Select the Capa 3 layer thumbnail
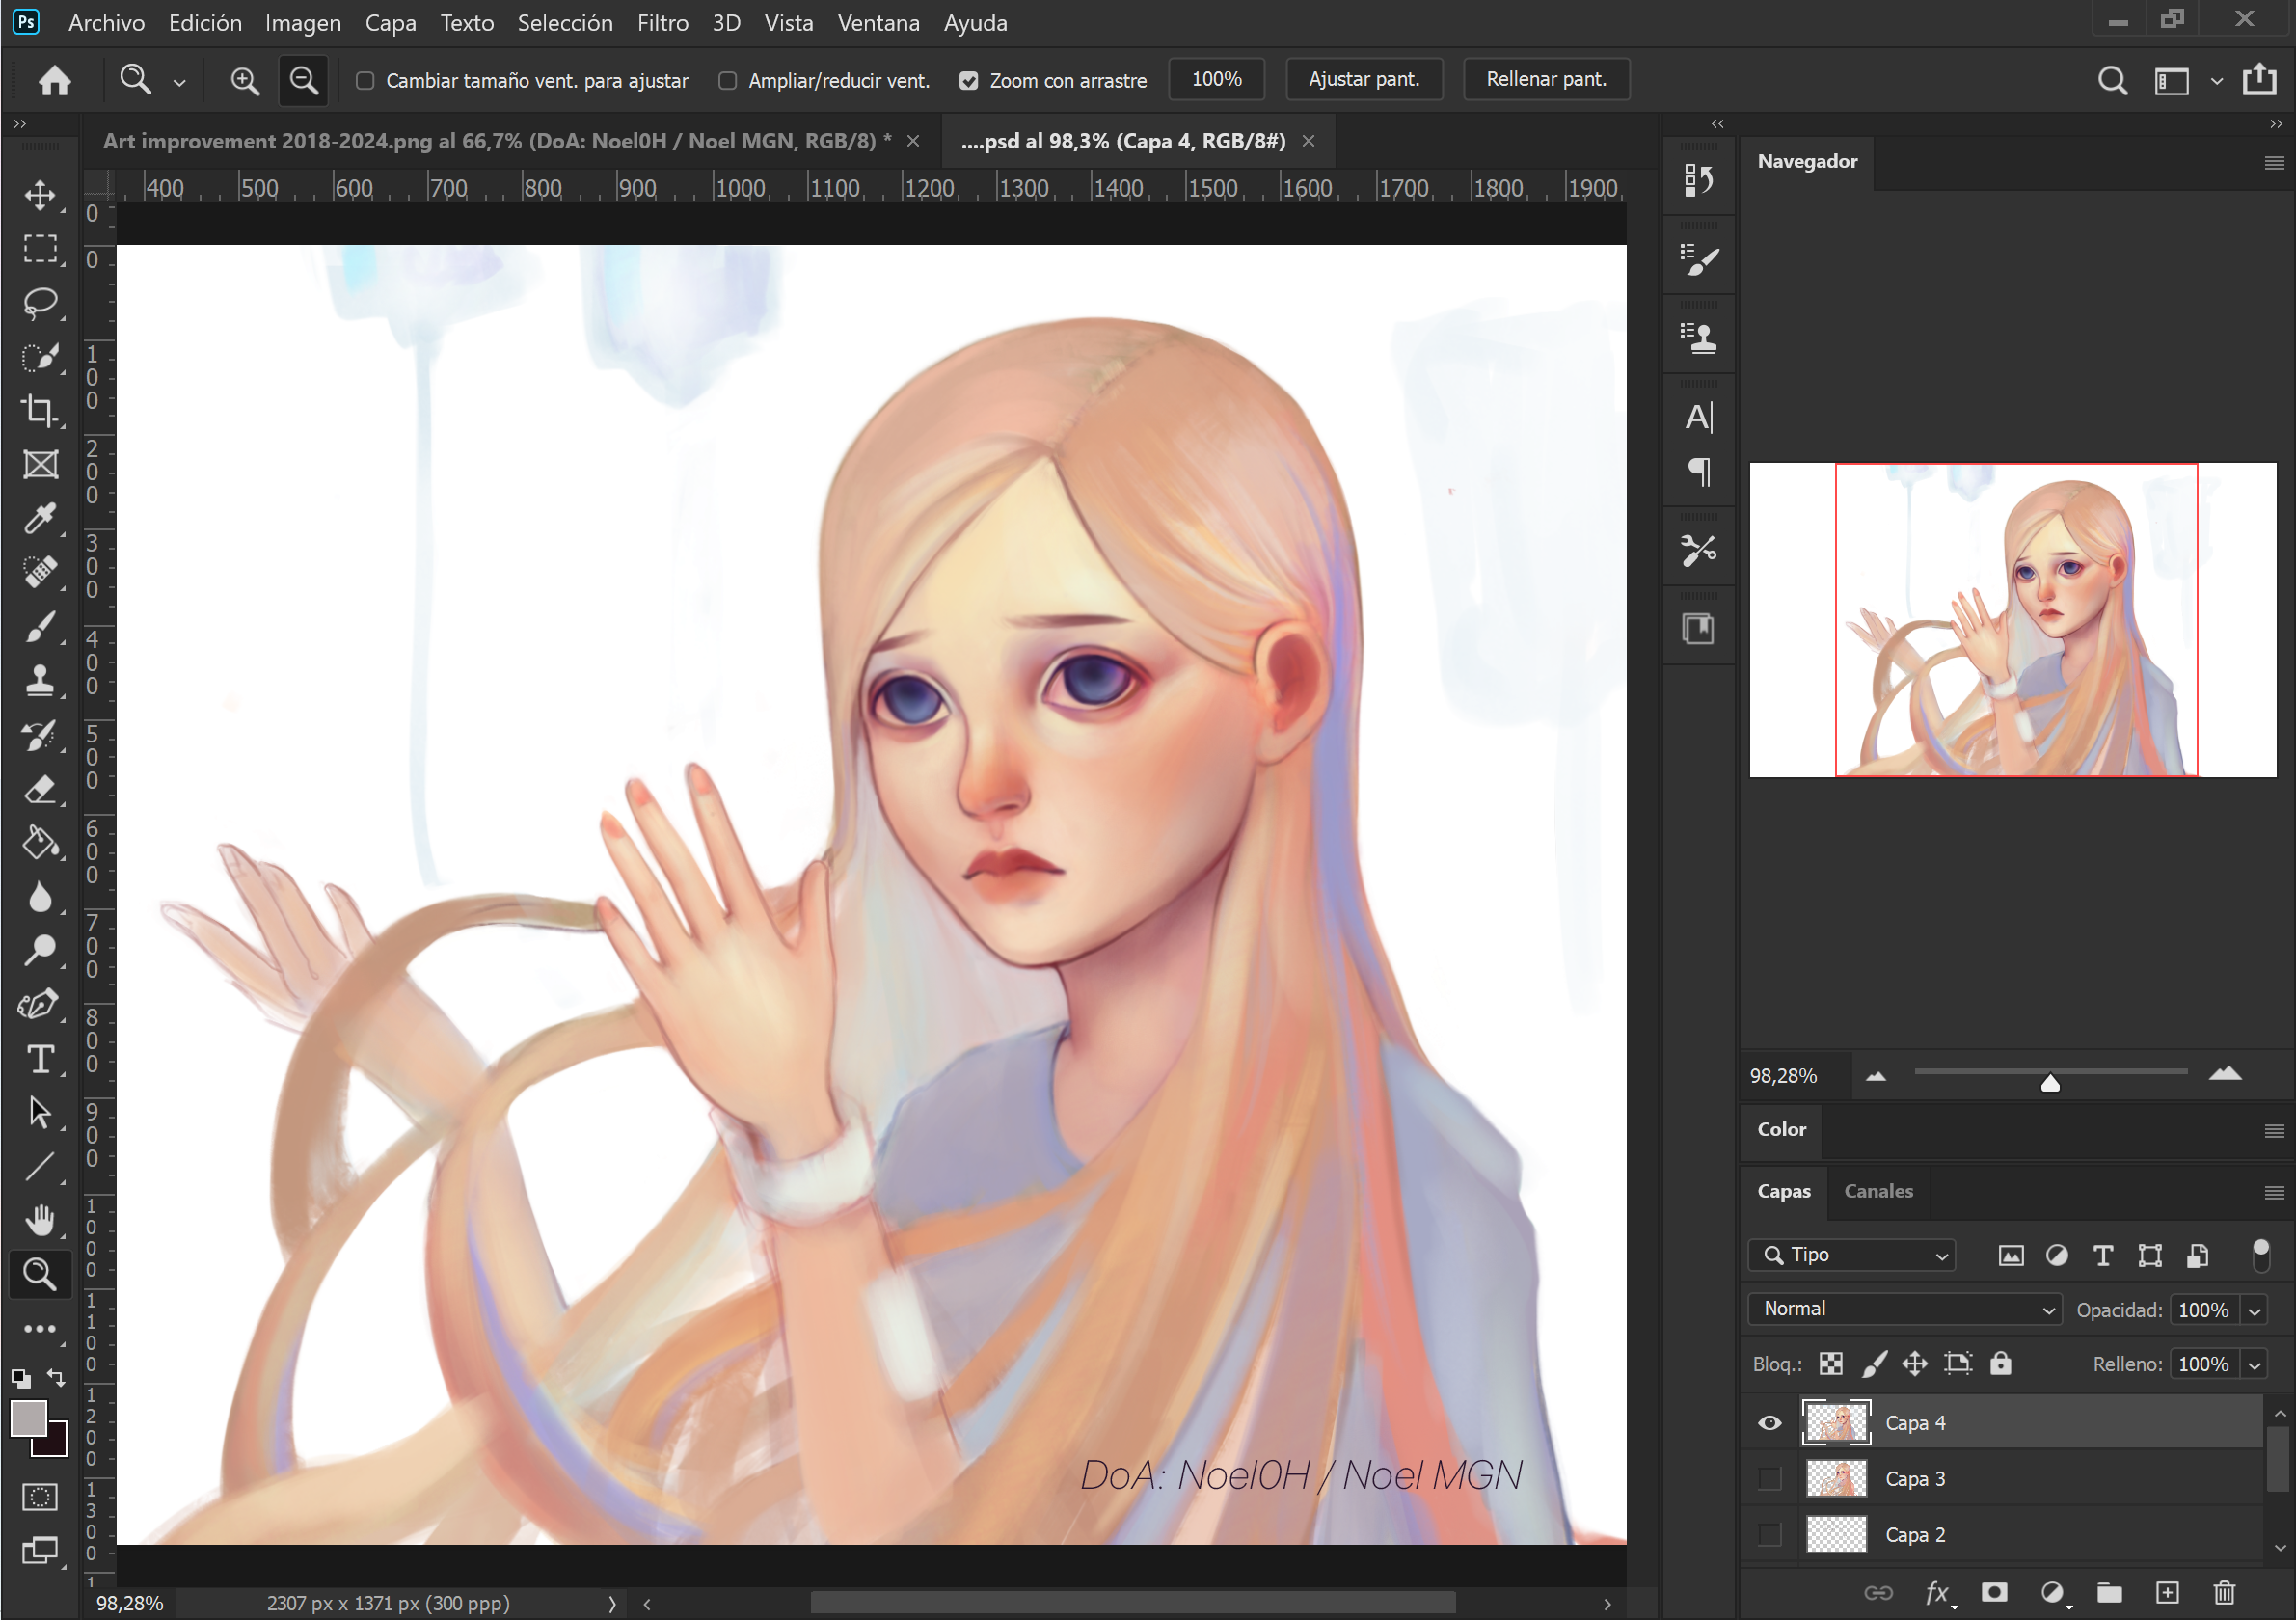The width and height of the screenshot is (2296, 1620). 1836,1478
